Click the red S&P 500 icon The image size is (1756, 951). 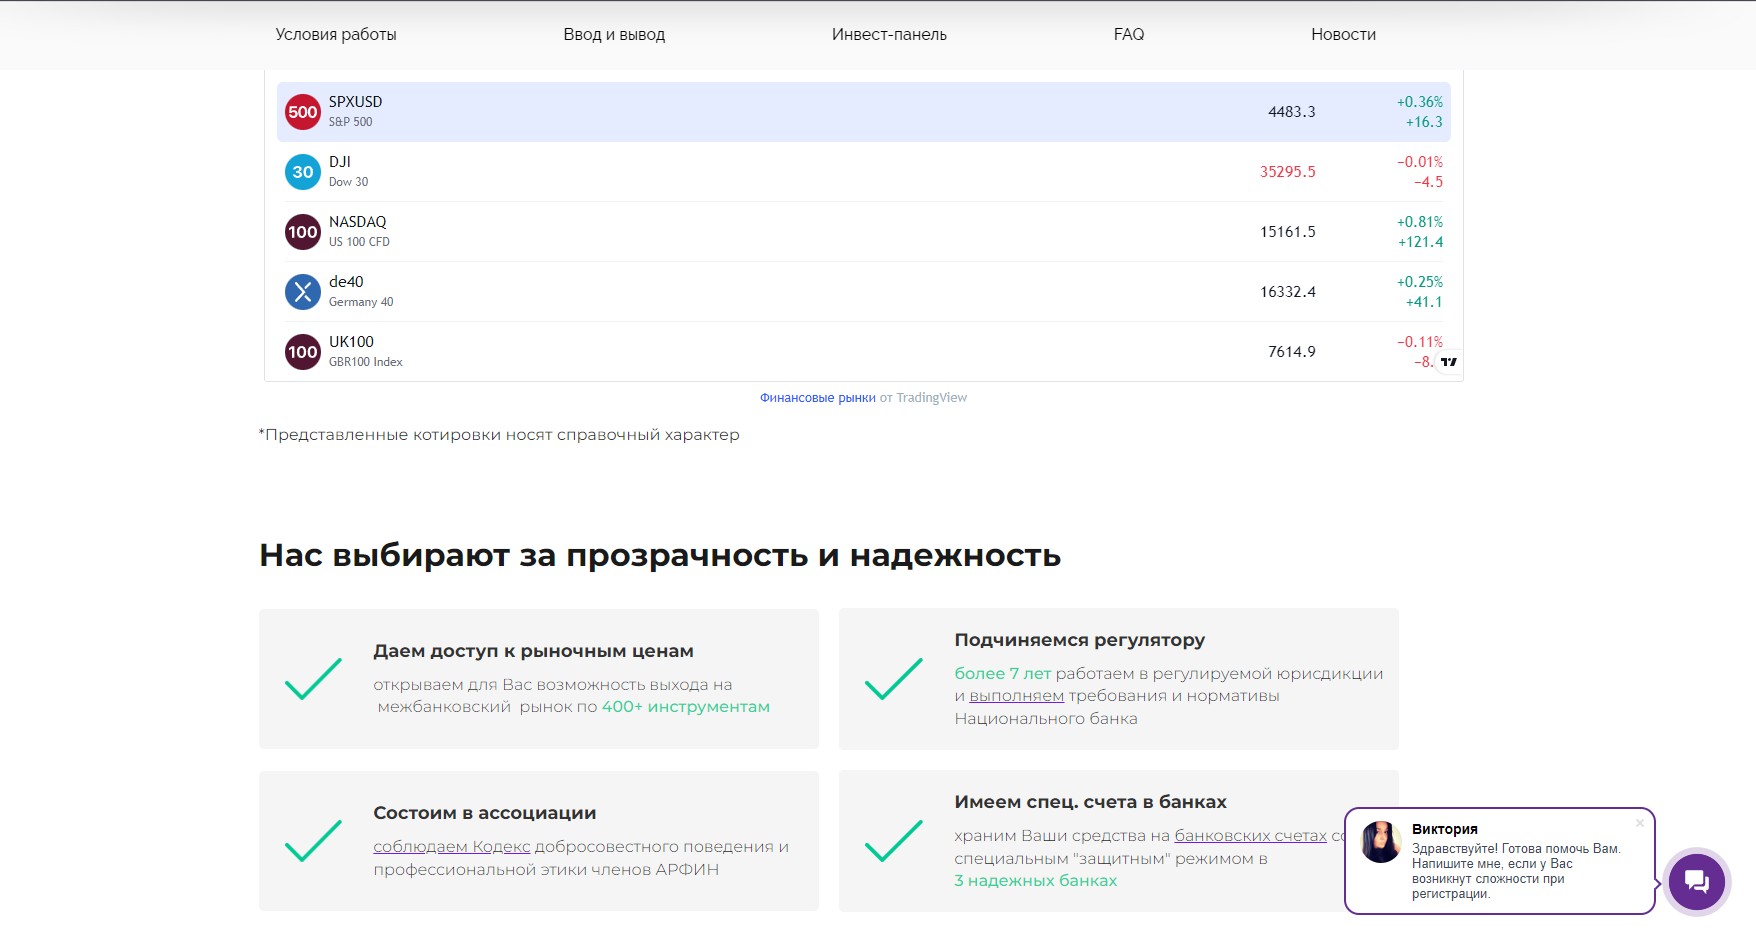tap(303, 112)
